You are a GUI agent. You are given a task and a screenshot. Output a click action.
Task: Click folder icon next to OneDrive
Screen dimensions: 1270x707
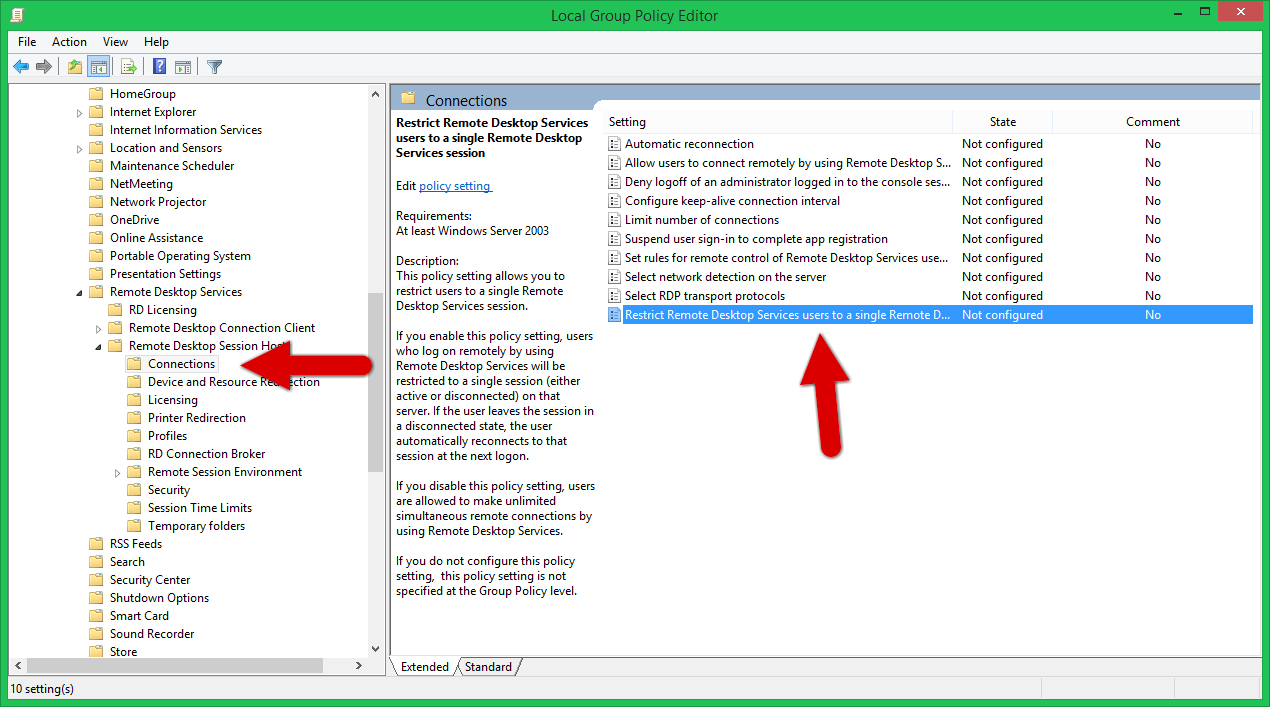point(96,220)
